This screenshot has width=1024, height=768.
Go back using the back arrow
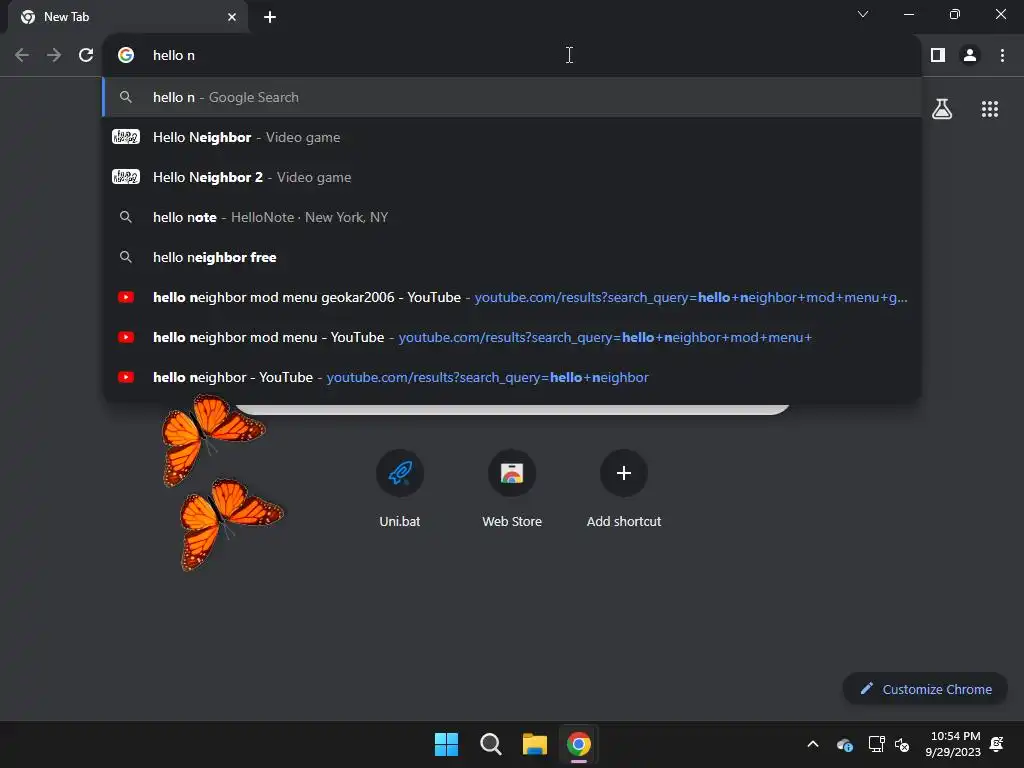tap(22, 56)
